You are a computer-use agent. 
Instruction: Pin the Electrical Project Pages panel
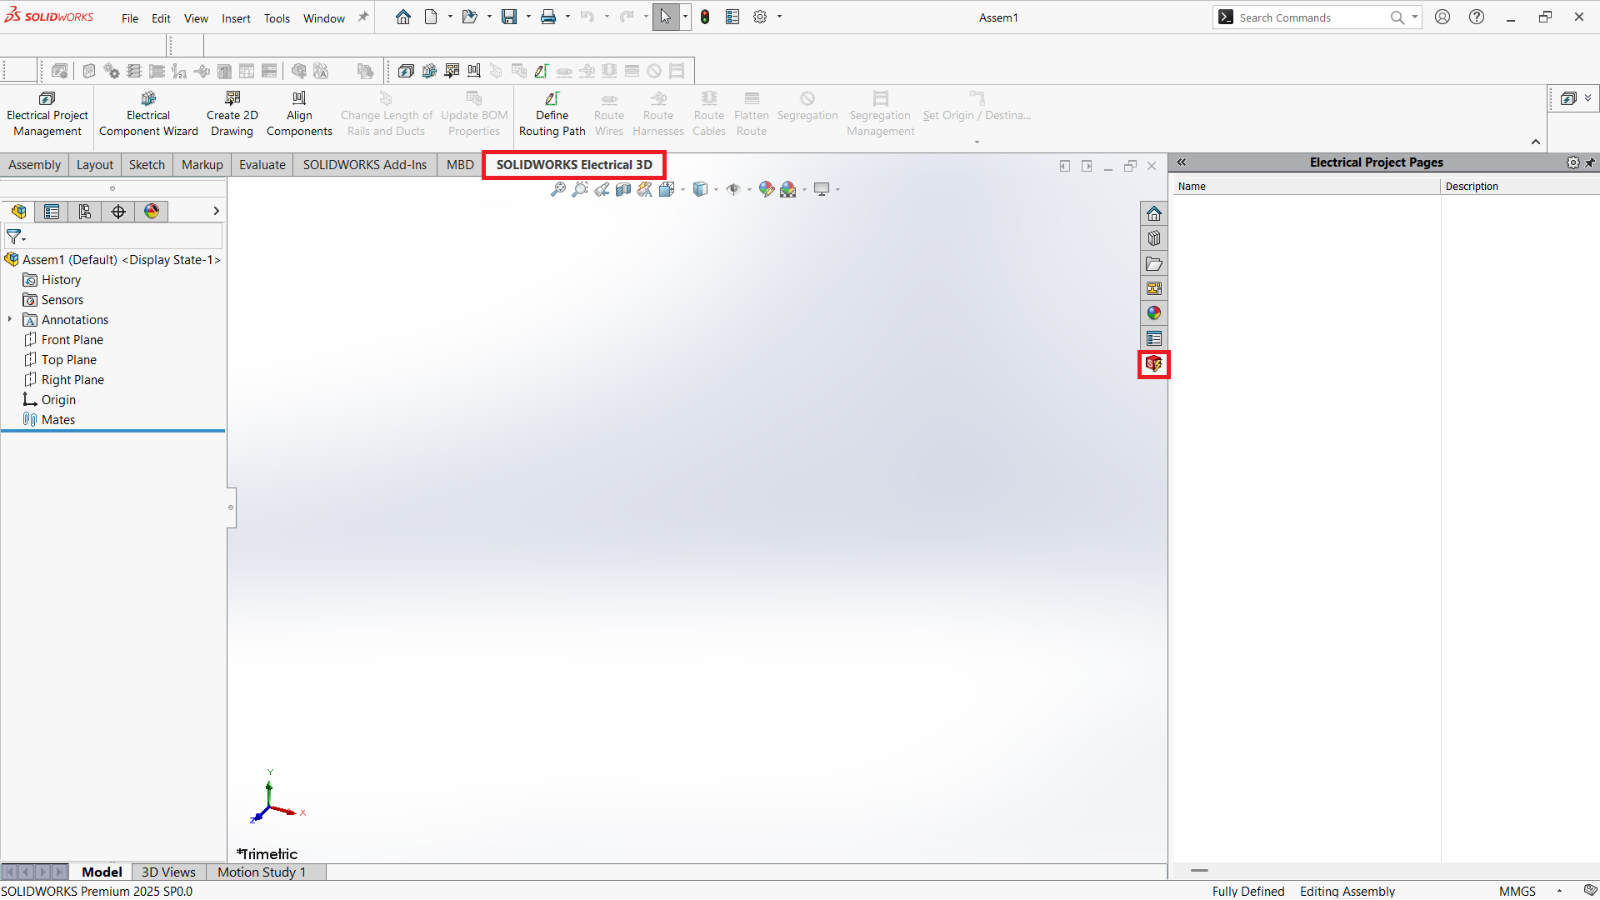[1590, 162]
